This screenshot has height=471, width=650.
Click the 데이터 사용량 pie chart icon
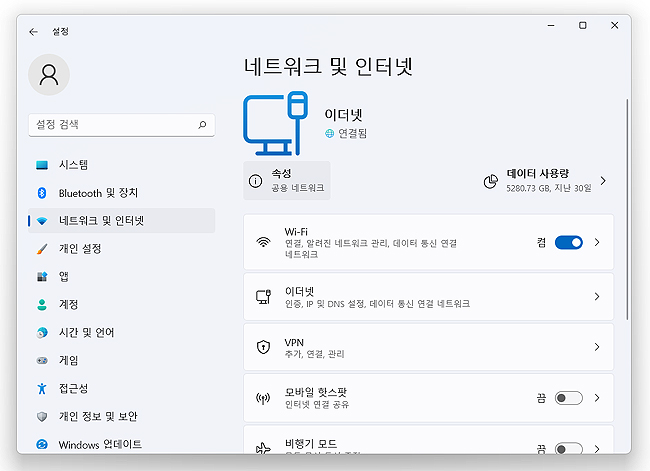(491, 181)
